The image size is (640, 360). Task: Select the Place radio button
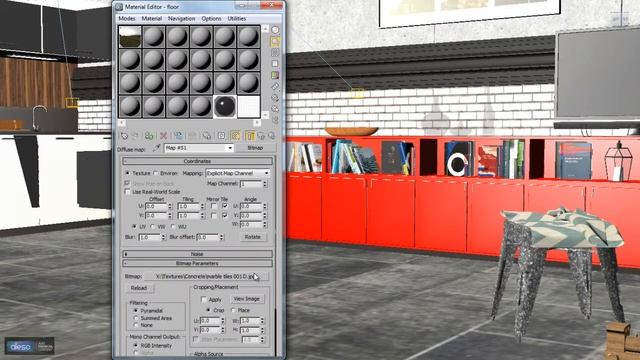tap(233, 310)
